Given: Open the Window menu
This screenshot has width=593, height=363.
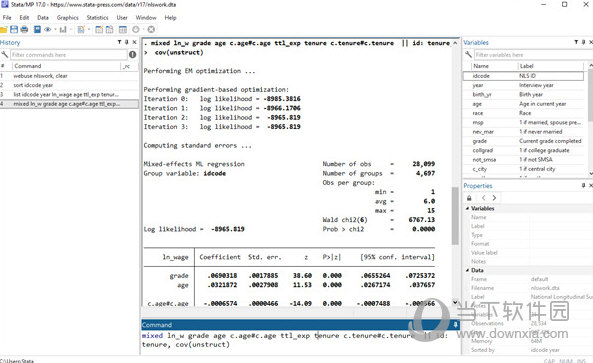Looking at the screenshot, I should [x=146, y=18].
